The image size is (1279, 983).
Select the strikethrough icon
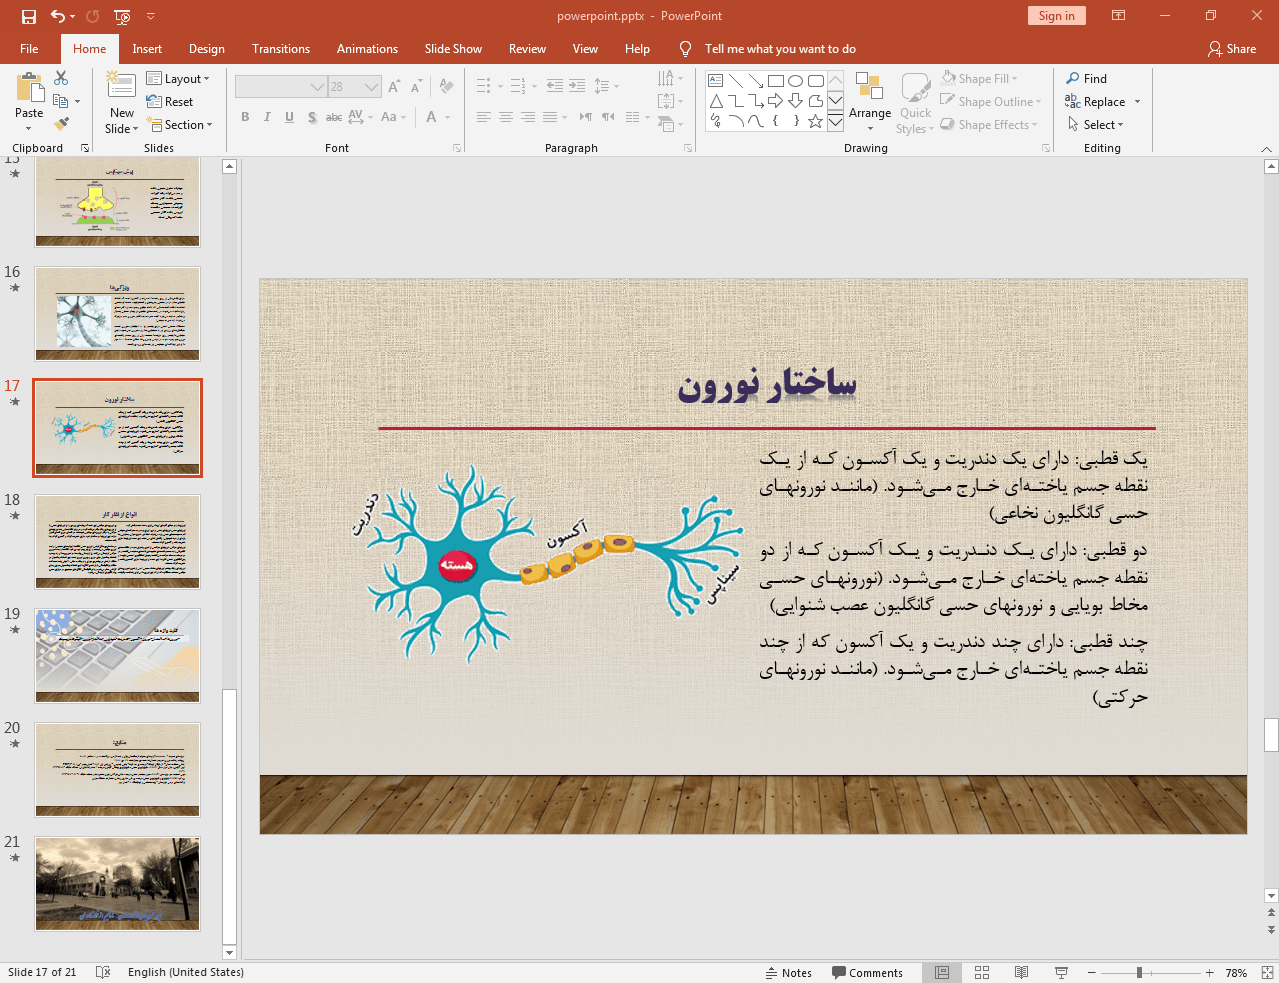click(333, 117)
